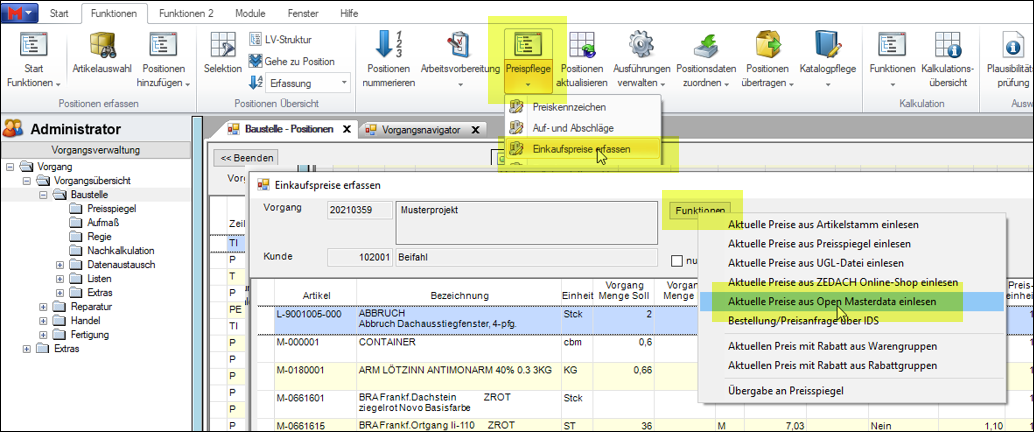The image size is (1034, 432).
Task: Tick the checkbox beside Funktionen button
Action: click(679, 261)
